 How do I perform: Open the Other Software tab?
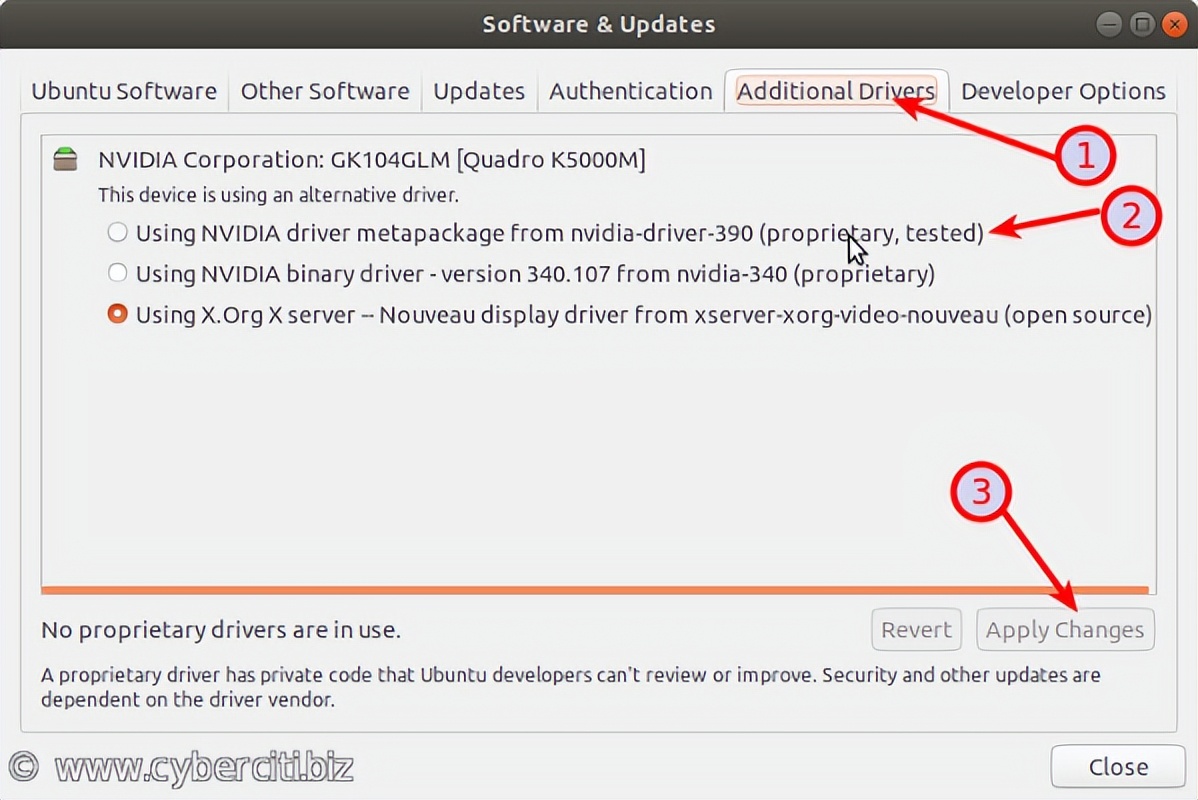[x=325, y=91]
